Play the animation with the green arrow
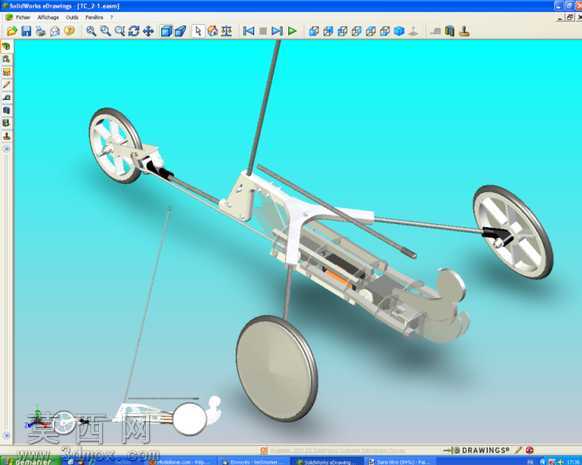The width and height of the screenshot is (582, 465). tap(292, 31)
